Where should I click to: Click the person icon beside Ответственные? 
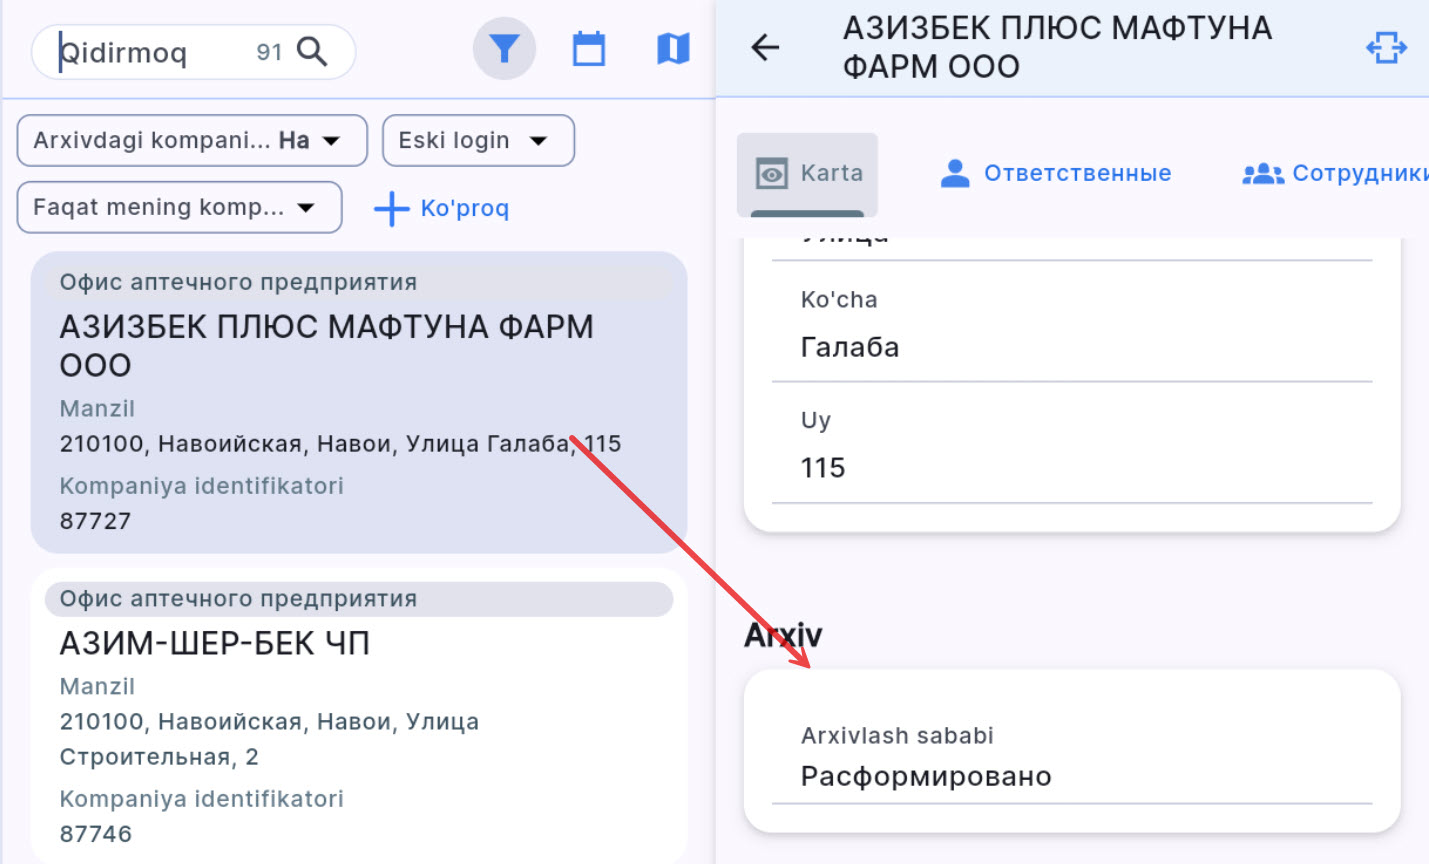tap(954, 172)
